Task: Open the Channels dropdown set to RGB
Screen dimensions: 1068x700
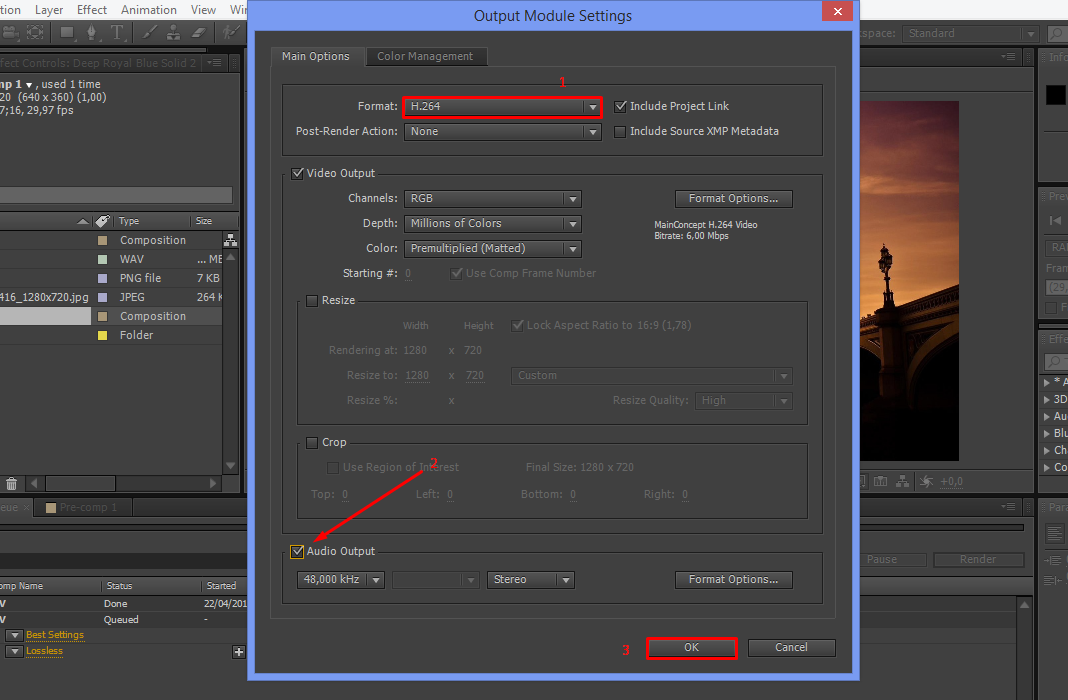Action: tap(492, 198)
